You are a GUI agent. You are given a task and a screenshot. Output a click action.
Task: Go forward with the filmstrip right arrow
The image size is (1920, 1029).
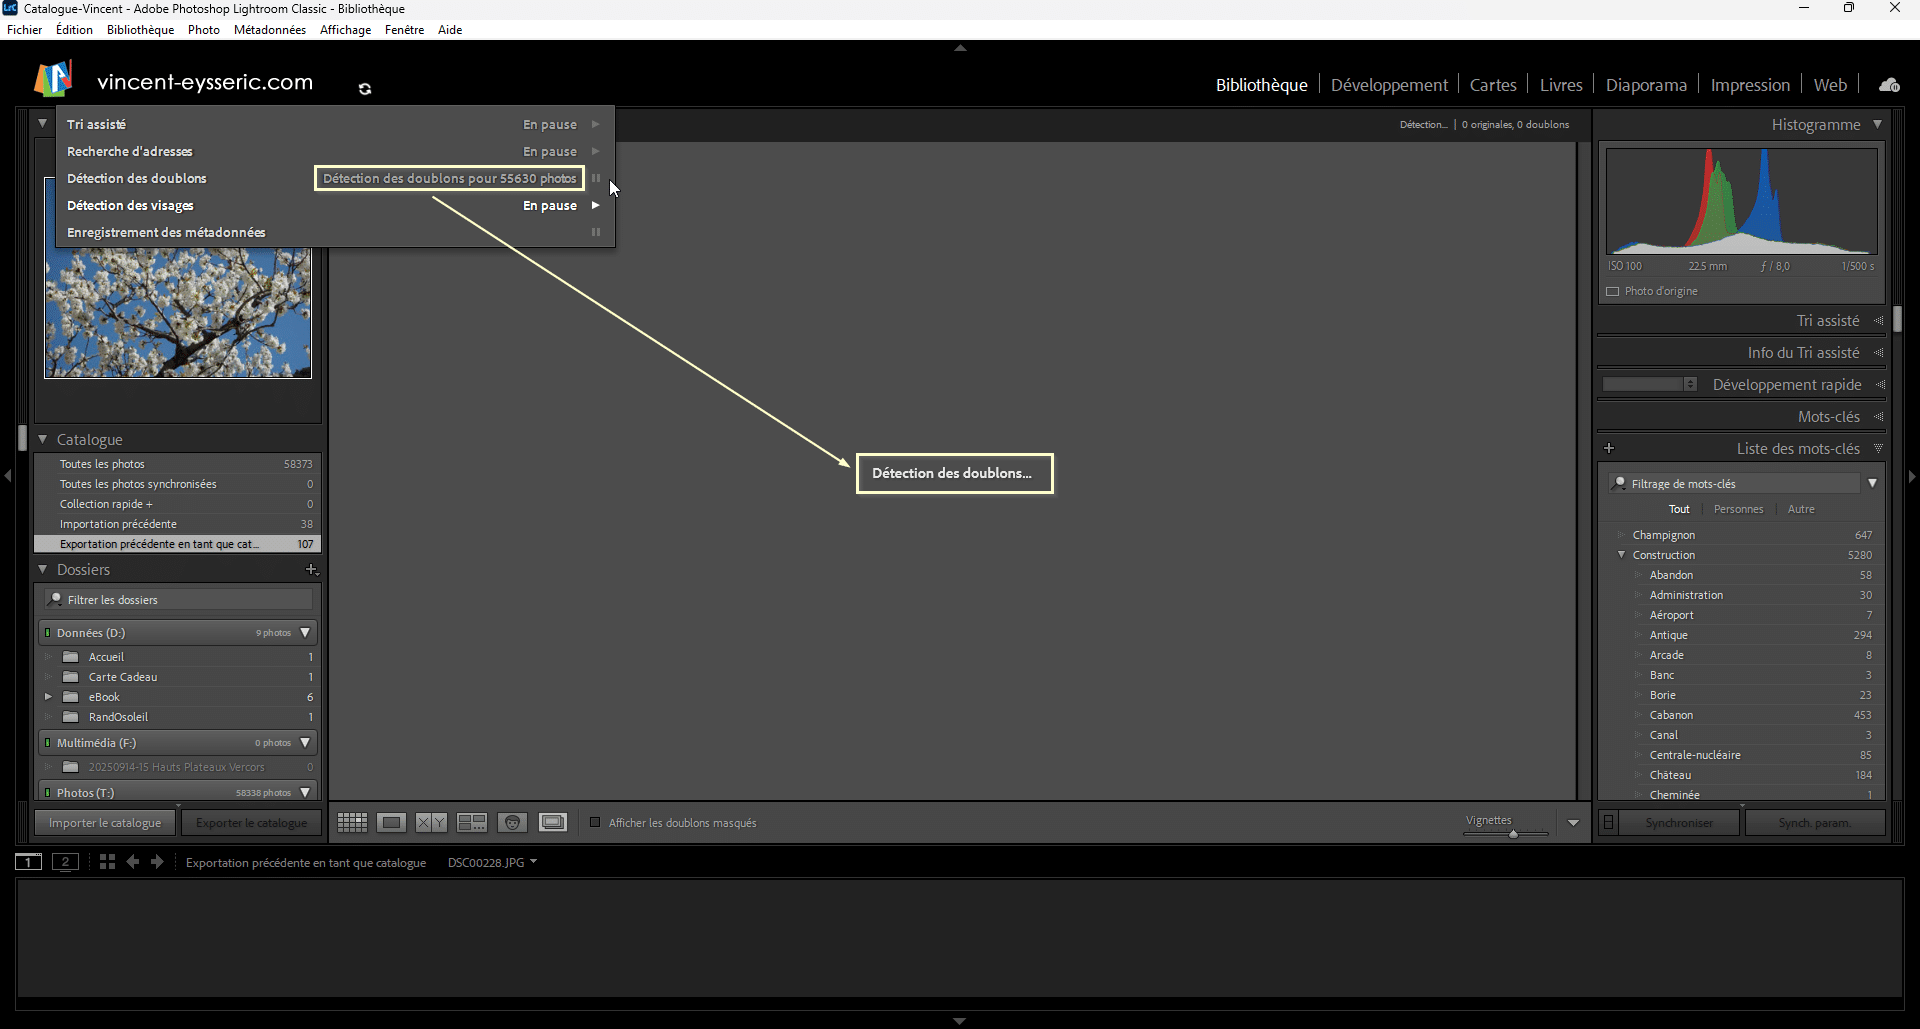point(157,862)
